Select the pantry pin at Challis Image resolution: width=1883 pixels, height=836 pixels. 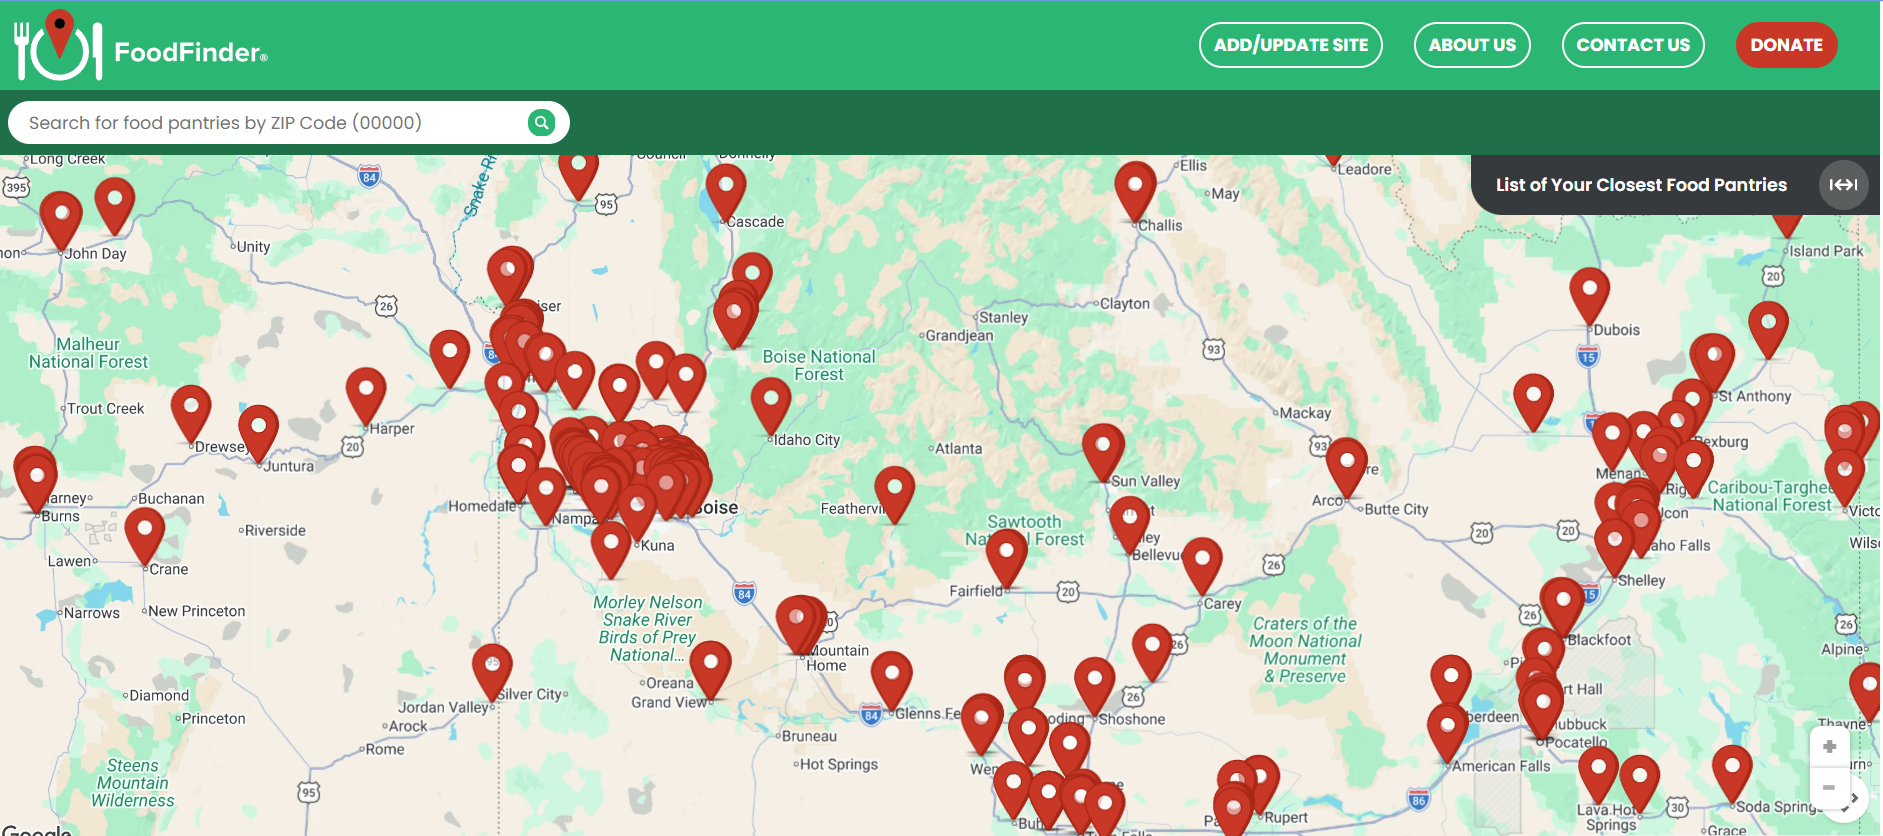pos(1135,191)
